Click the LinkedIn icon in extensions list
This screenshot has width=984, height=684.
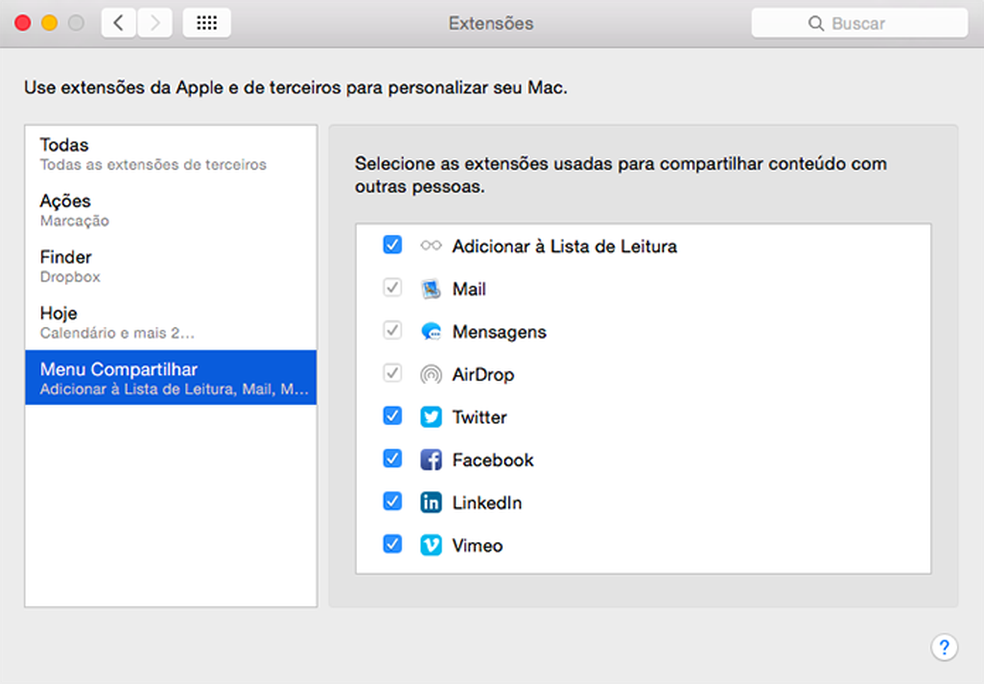point(431,503)
